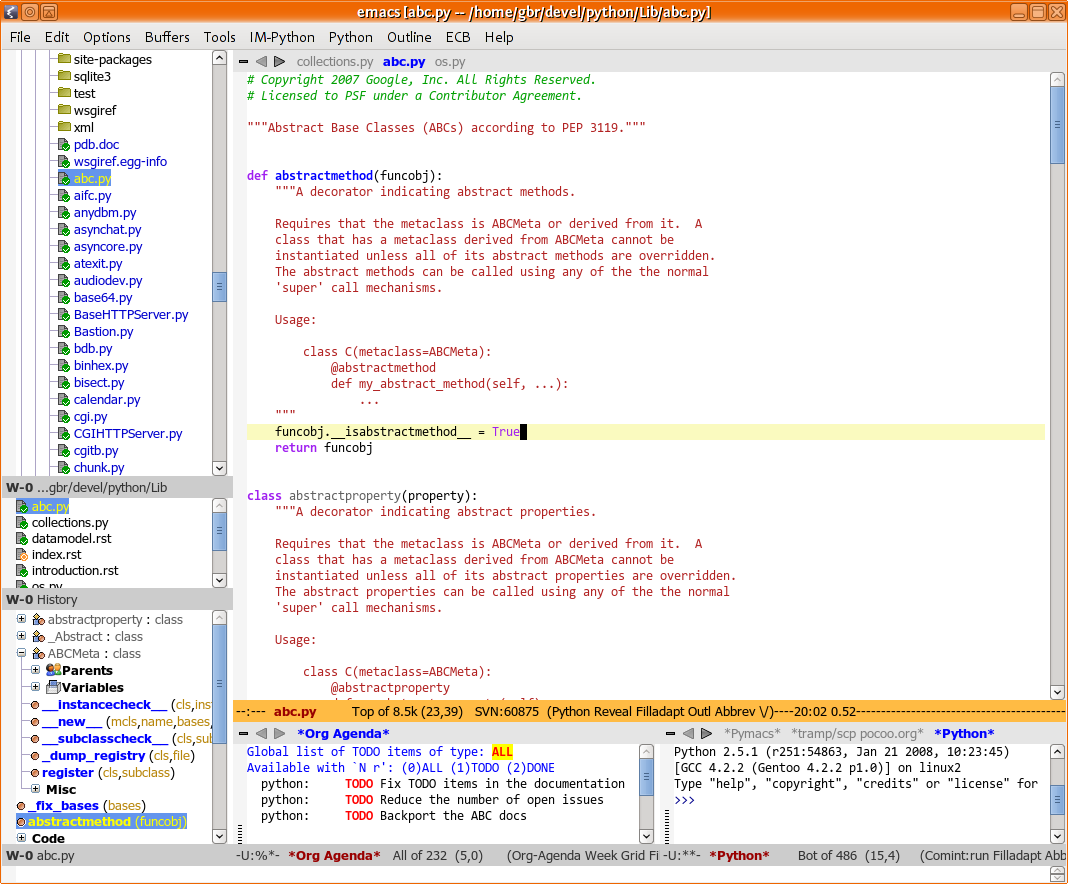The height and width of the screenshot is (884, 1068).
Task: Click the right arrow icon beside collections.py tab
Action: pyautogui.click(x=279, y=62)
